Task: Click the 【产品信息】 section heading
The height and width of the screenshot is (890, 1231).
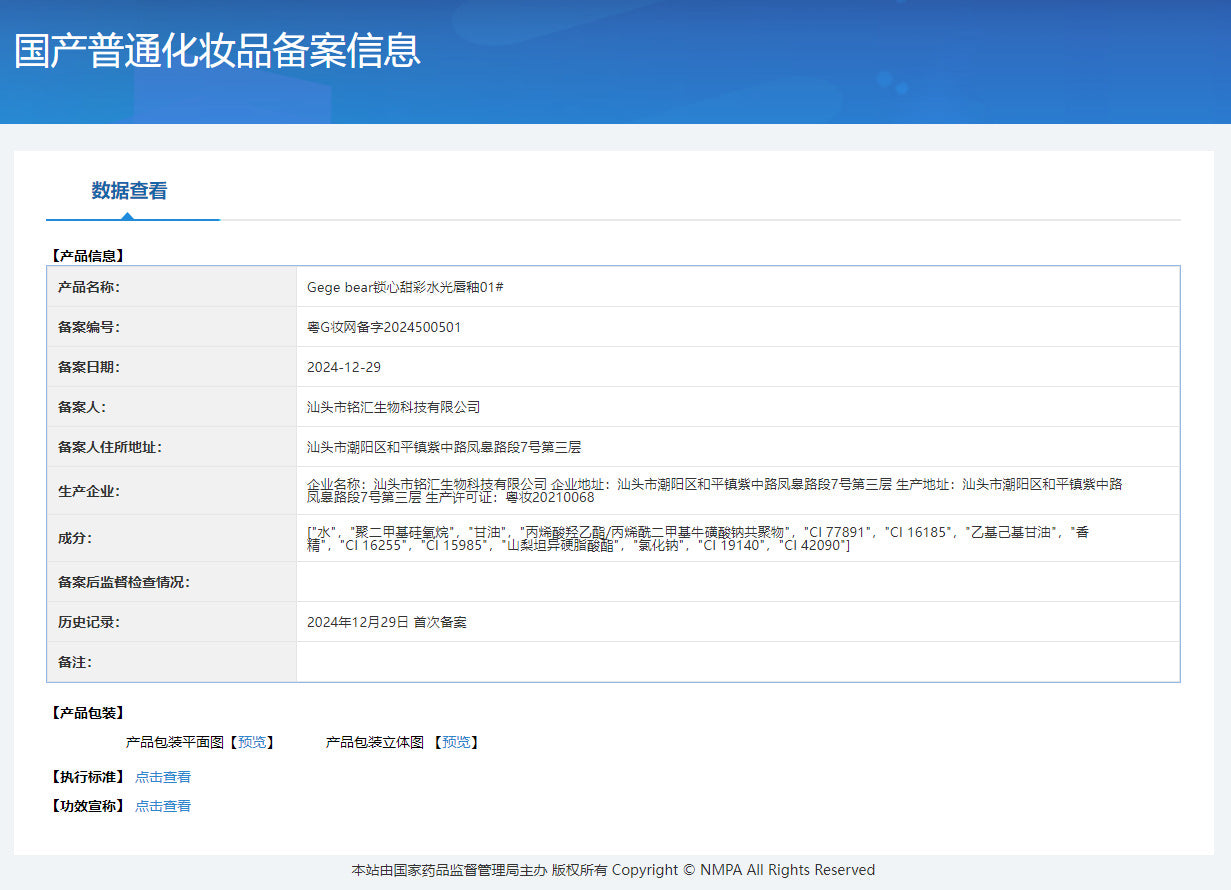Action: [87, 256]
